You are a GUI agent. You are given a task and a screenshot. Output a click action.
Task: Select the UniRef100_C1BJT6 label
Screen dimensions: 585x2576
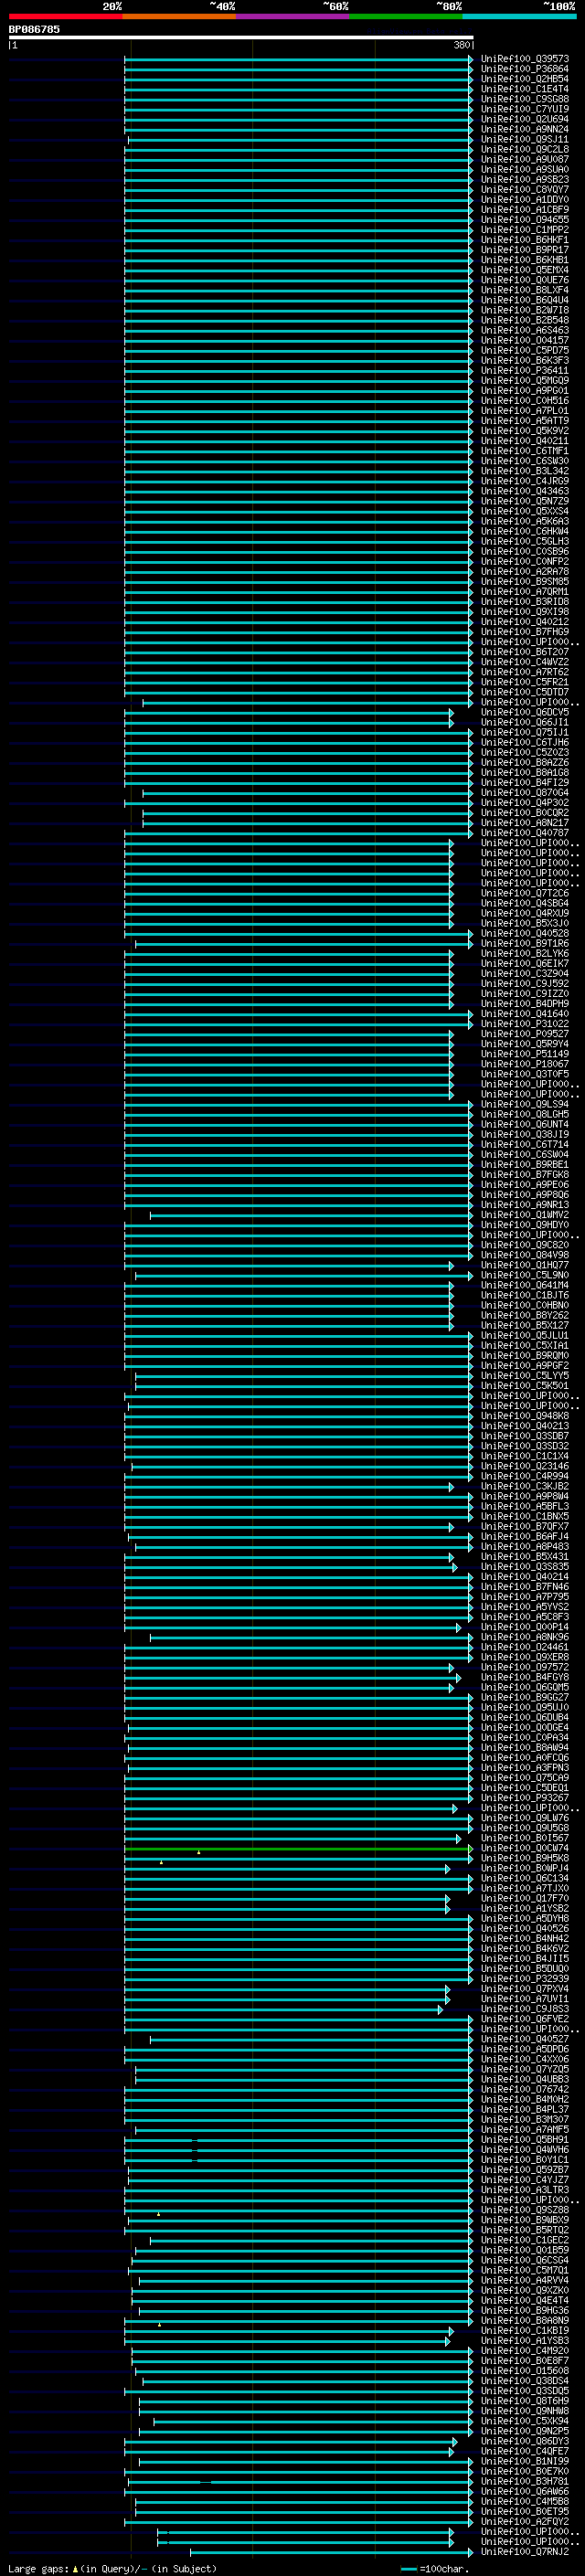pyautogui.click(x=525, y=1296)
